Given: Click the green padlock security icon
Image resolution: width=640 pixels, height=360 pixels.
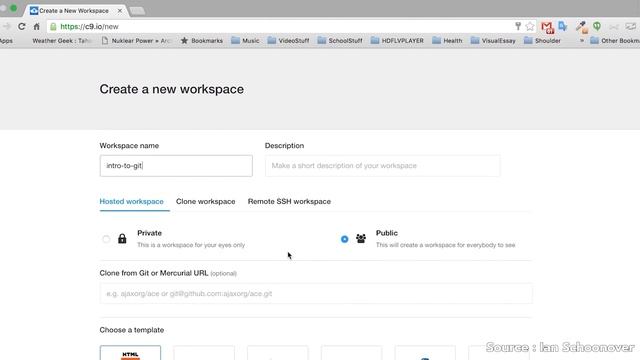Looking at the screenshot, I should [x=53, y=27].
